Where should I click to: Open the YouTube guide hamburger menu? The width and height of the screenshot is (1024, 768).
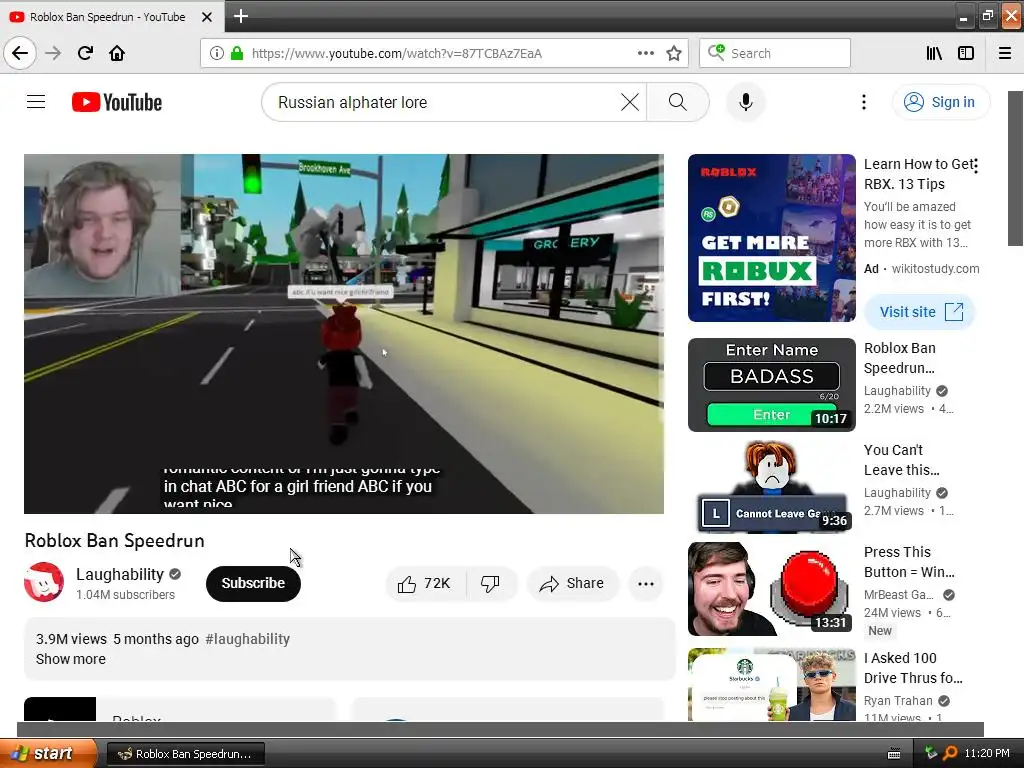[x=36, y=102]
